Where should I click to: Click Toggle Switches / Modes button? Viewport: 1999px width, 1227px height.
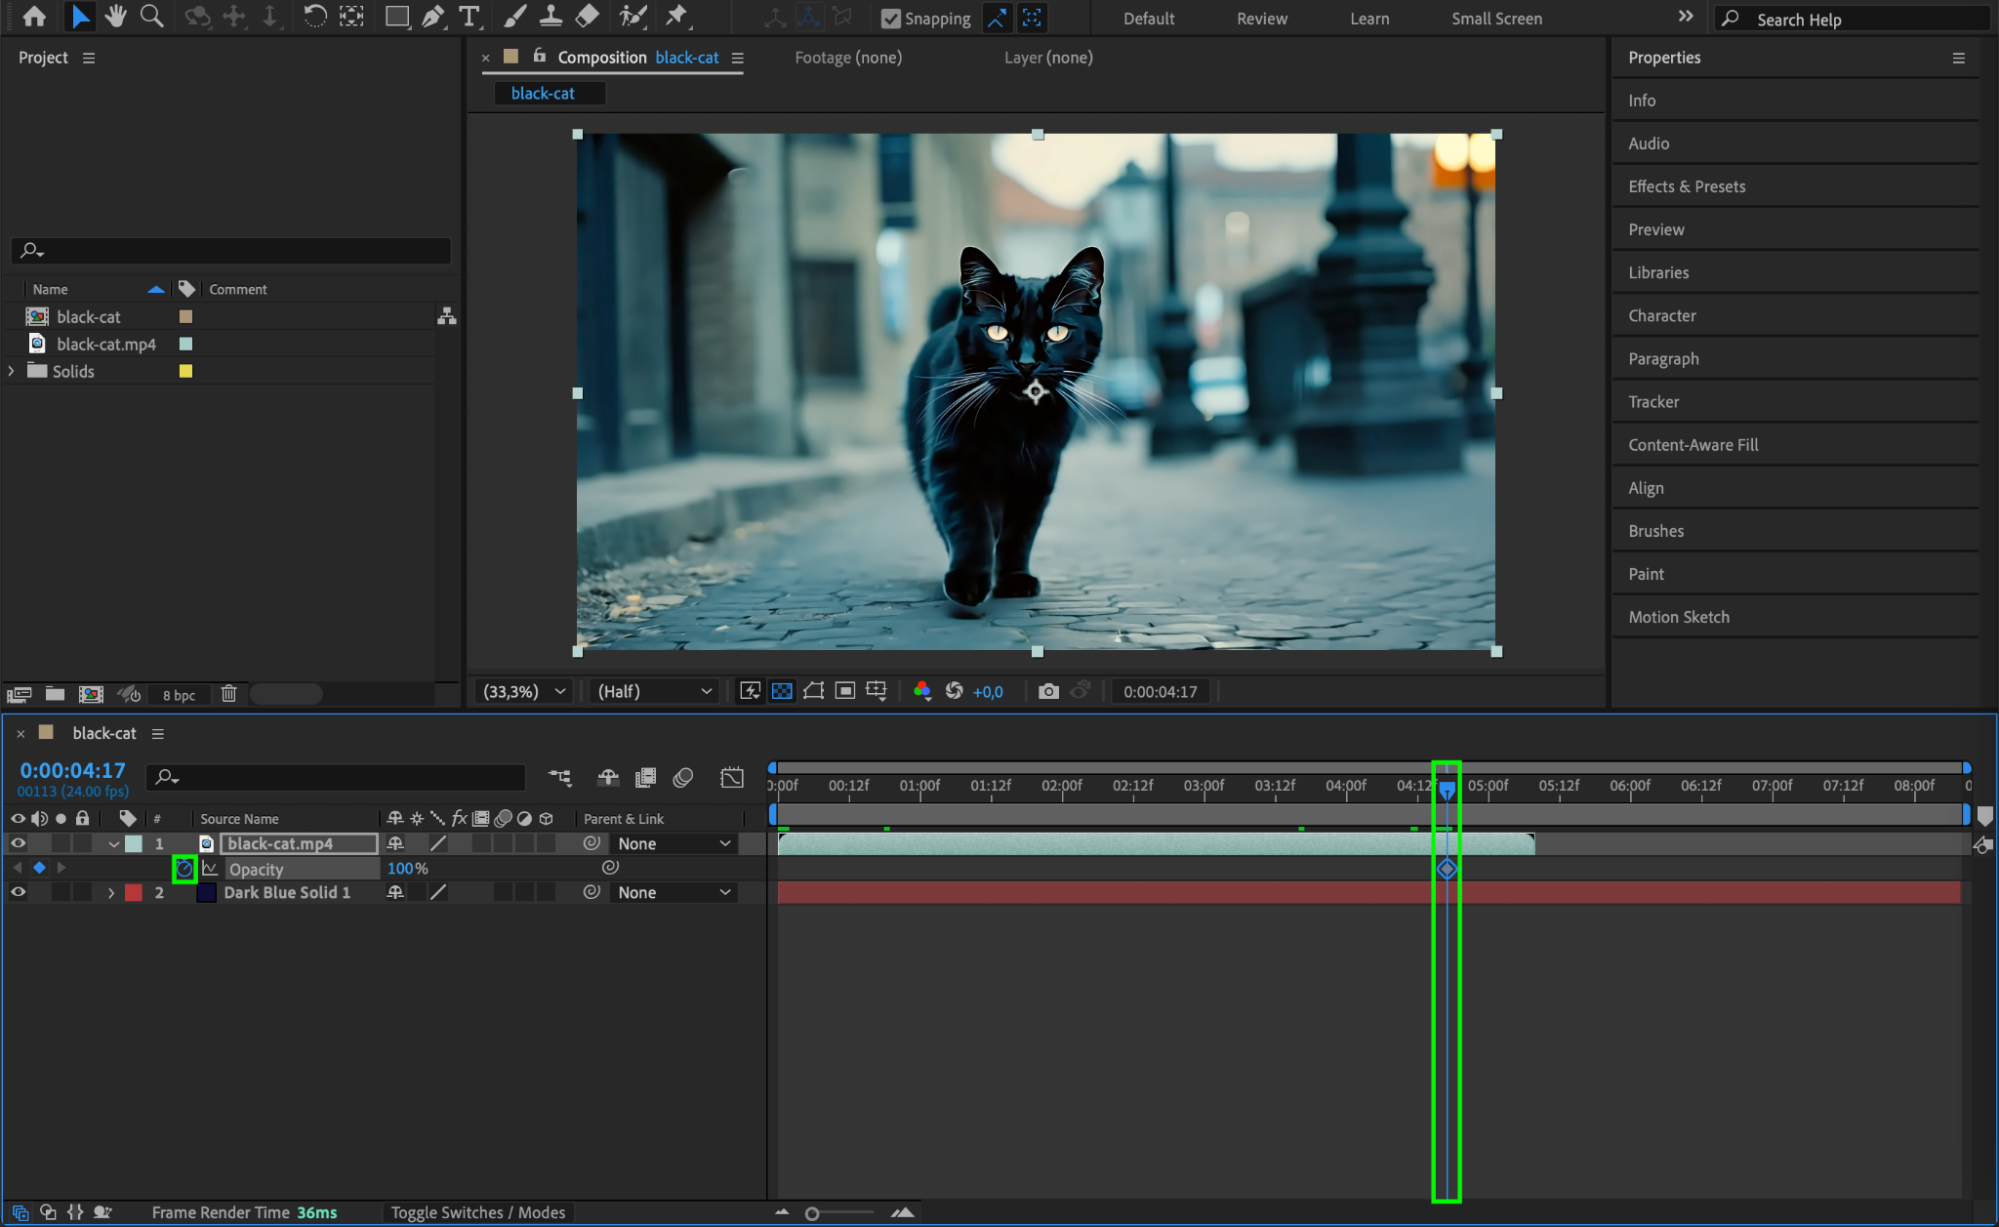point(477,1212)
